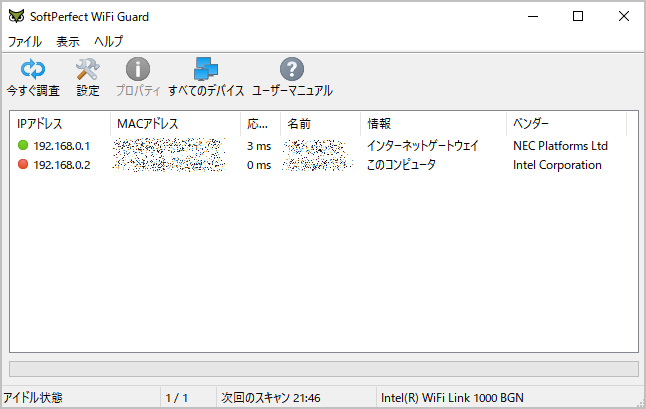The width and height of the screenshot is (646, 409).
Task: Click the 1 / 1 status bar counter
Action: [x=177, y=398]
